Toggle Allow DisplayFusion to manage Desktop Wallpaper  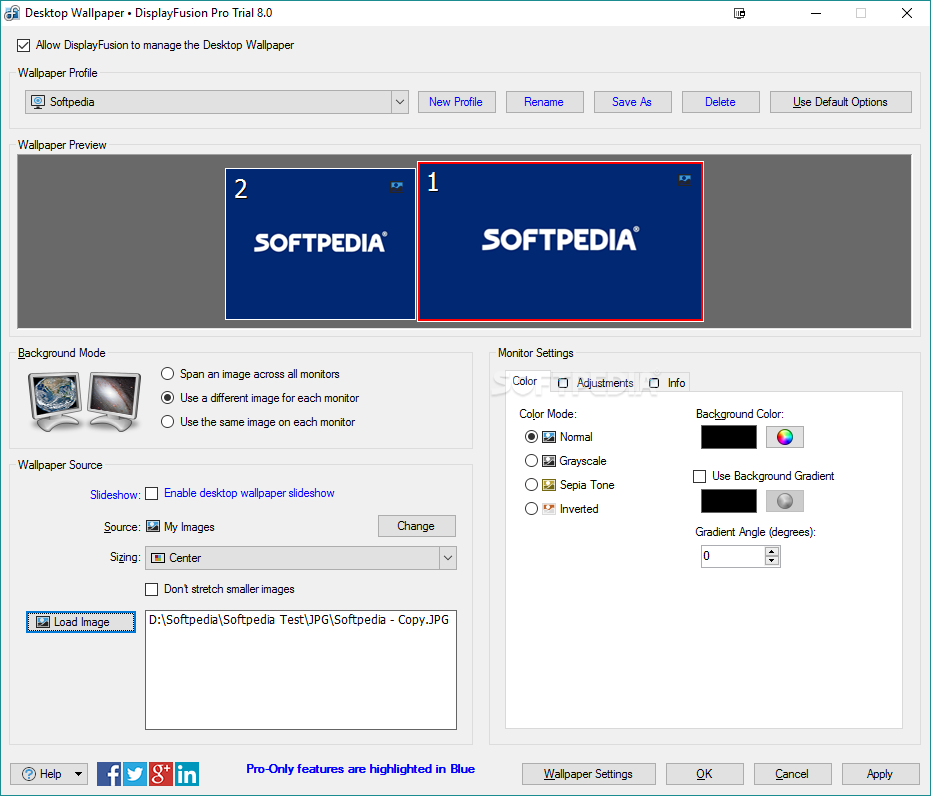point(24,45)
